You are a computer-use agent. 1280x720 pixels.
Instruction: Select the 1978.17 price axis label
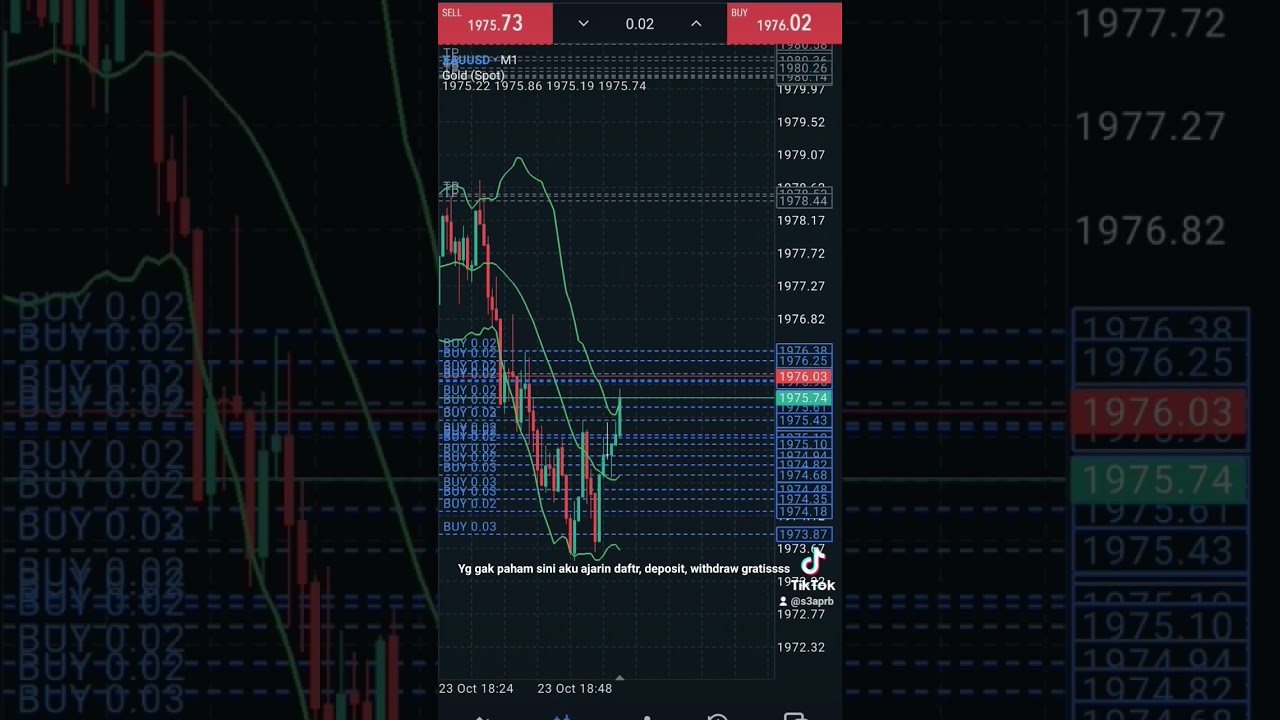point(801,220)
